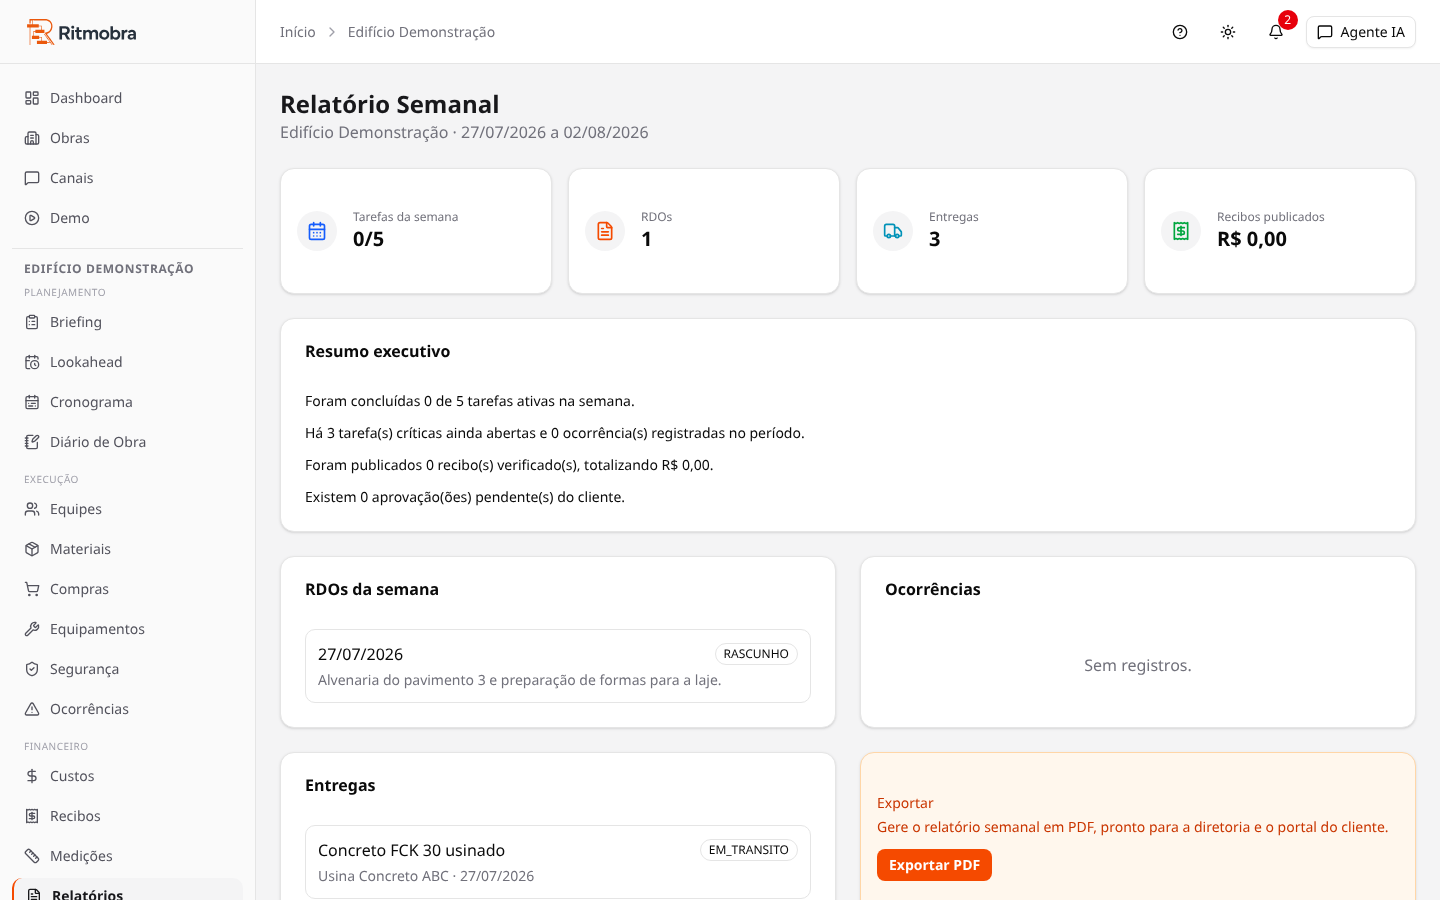1440x900 pixels.
Task: Open Canais in the sidebar
Action: click(127, 178)
